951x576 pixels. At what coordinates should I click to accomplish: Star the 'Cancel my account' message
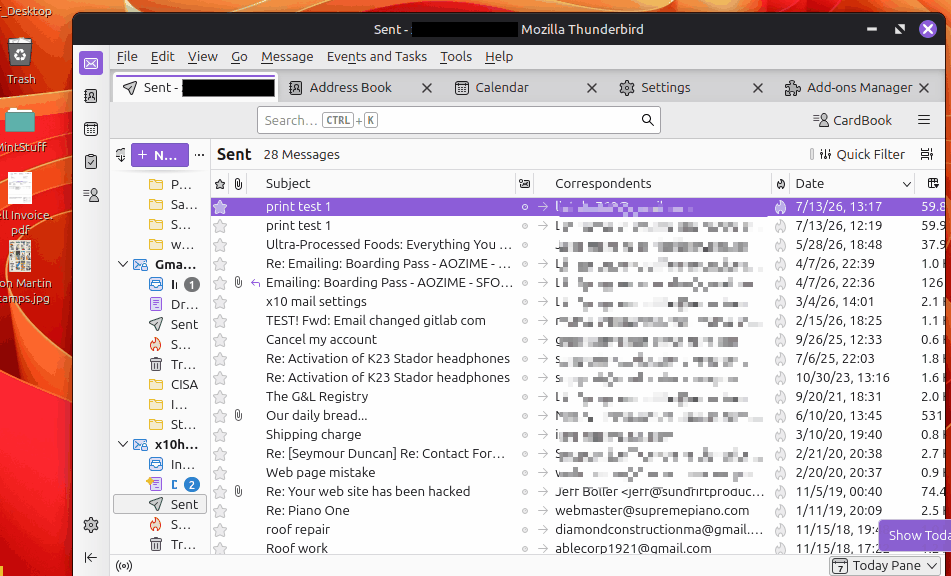coord(220,340)
